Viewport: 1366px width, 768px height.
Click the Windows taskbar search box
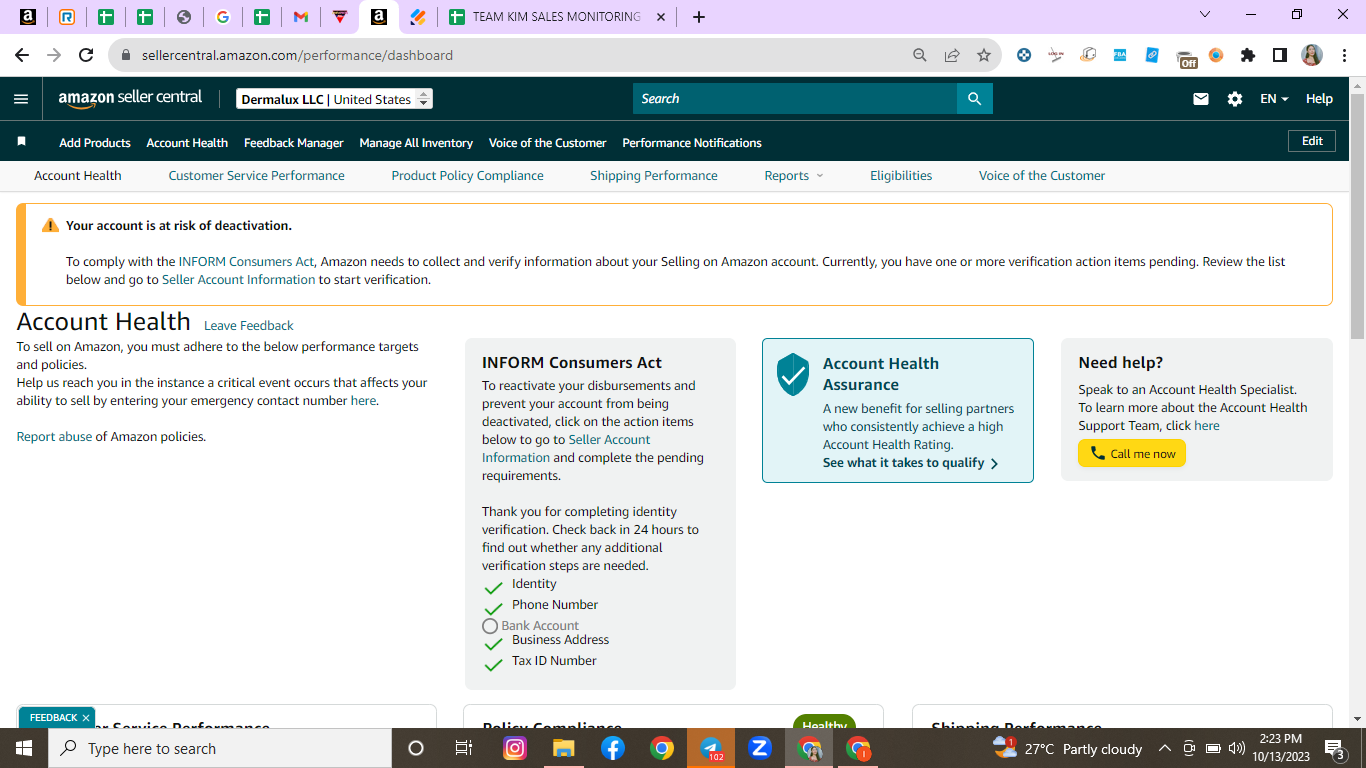[x=220, y=748]
